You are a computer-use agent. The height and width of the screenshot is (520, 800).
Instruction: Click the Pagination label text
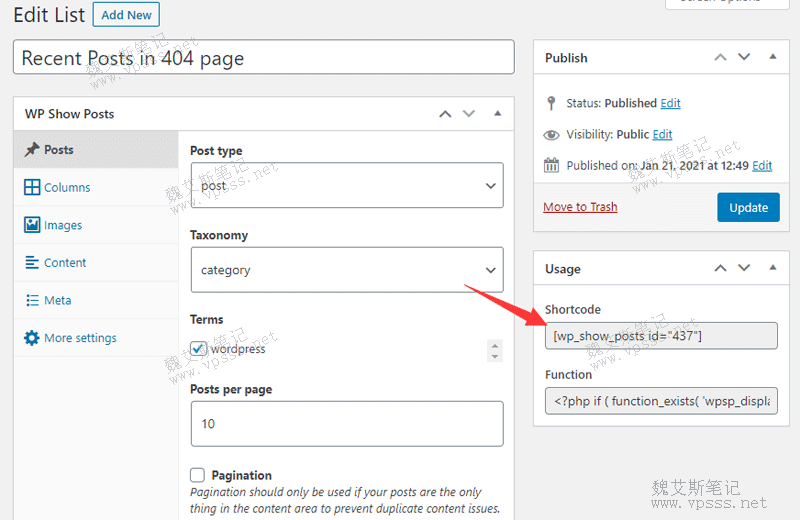241,475
